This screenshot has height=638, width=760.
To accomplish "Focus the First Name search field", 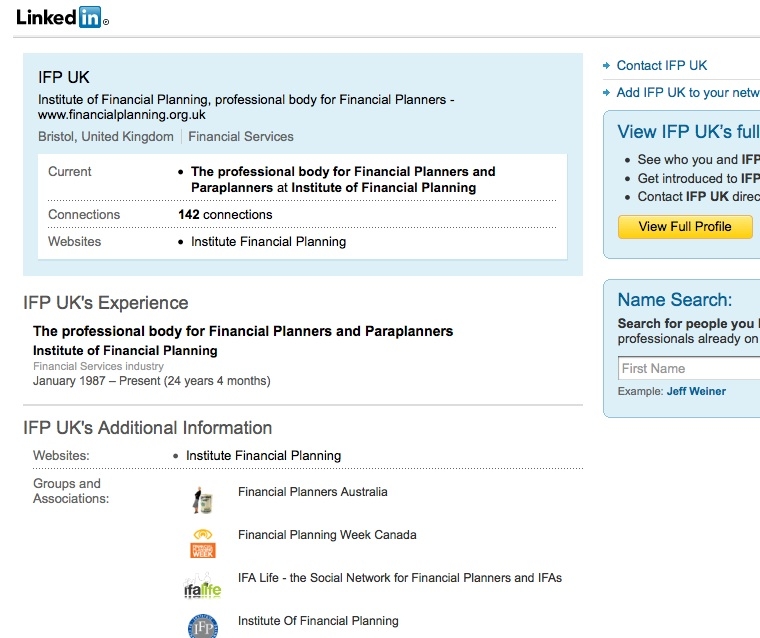I will tap(689, 368).
